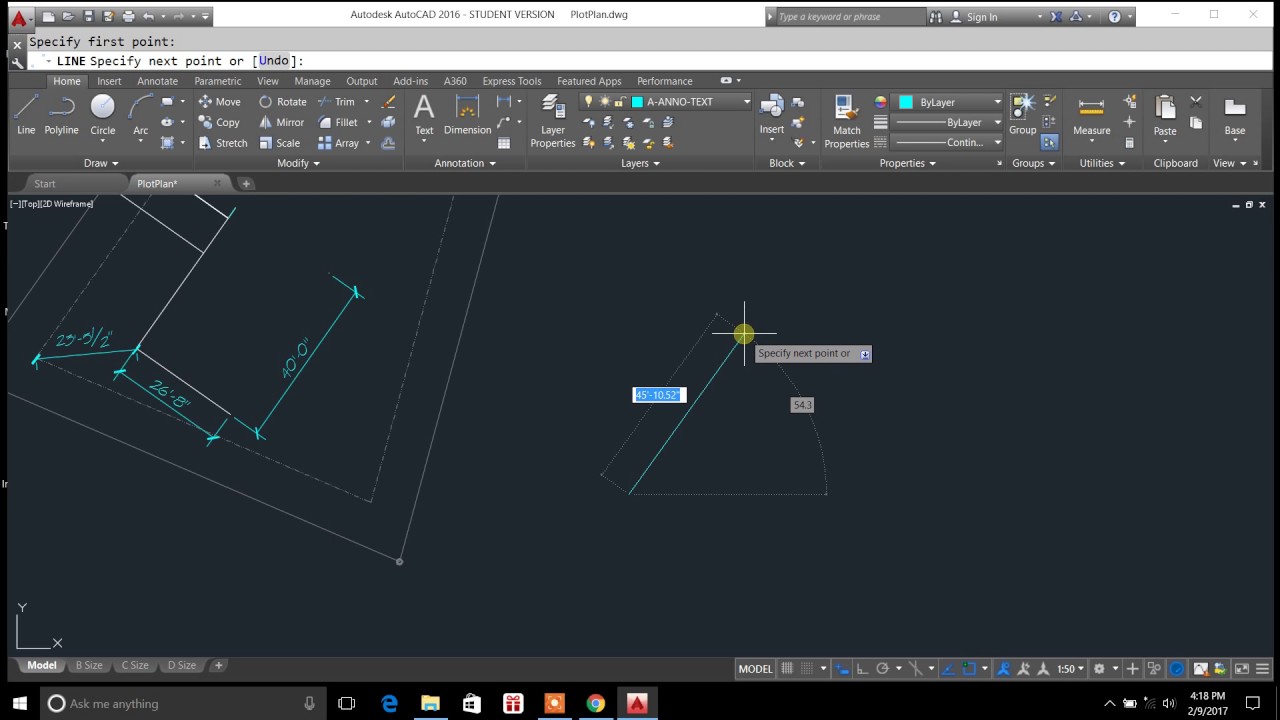Viewport: 1280px width, 720px height.
Task: Open the Manage ribbon tab
Action: pos(312,81)
